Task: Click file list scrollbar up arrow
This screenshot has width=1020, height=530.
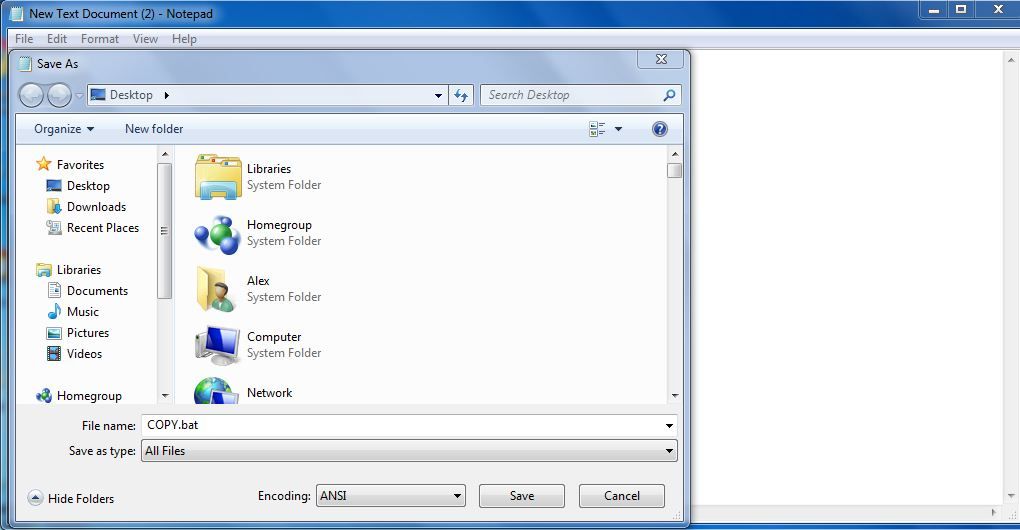Action: pos(675,154)
